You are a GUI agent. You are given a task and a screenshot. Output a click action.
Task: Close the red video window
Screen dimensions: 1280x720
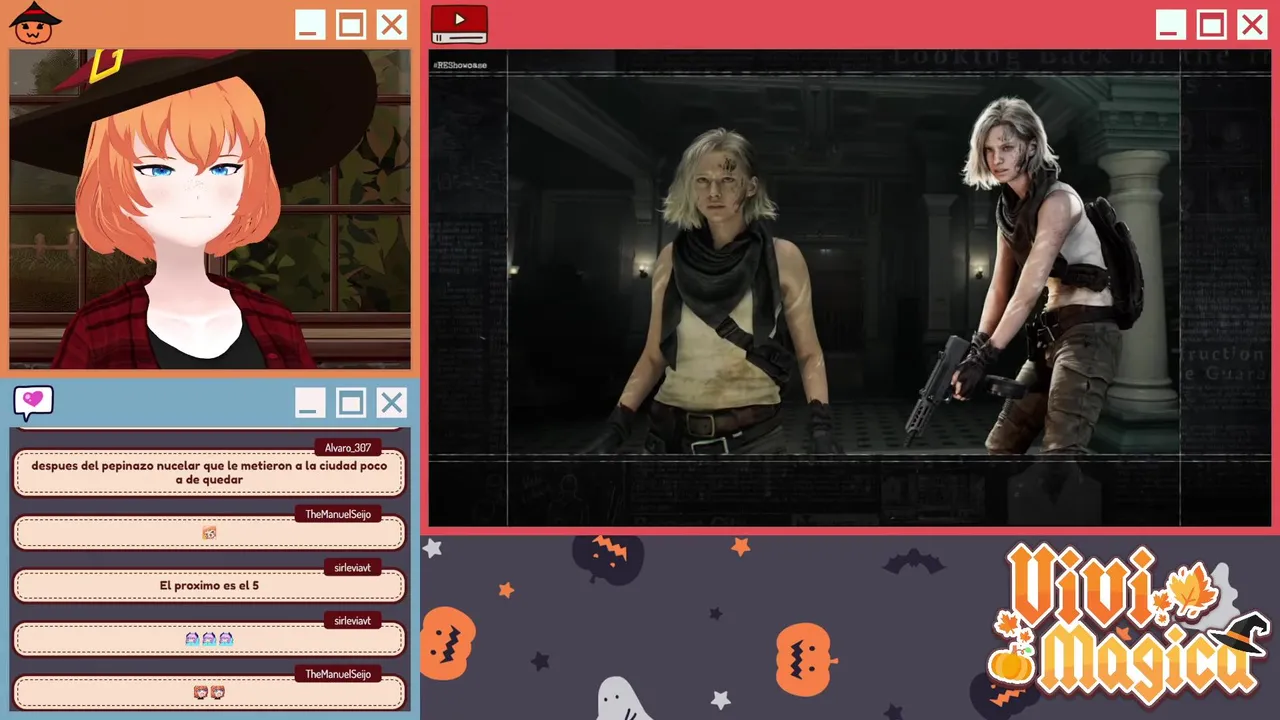pyautogui.click(x=1252, y=25)
